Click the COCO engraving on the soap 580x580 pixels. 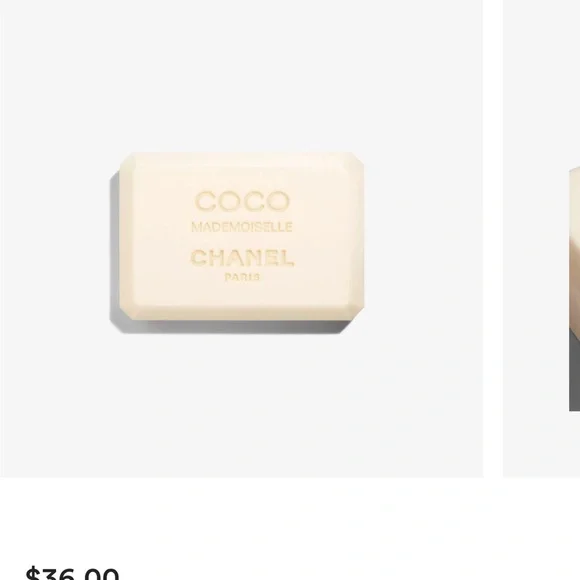tap(242, 201)
